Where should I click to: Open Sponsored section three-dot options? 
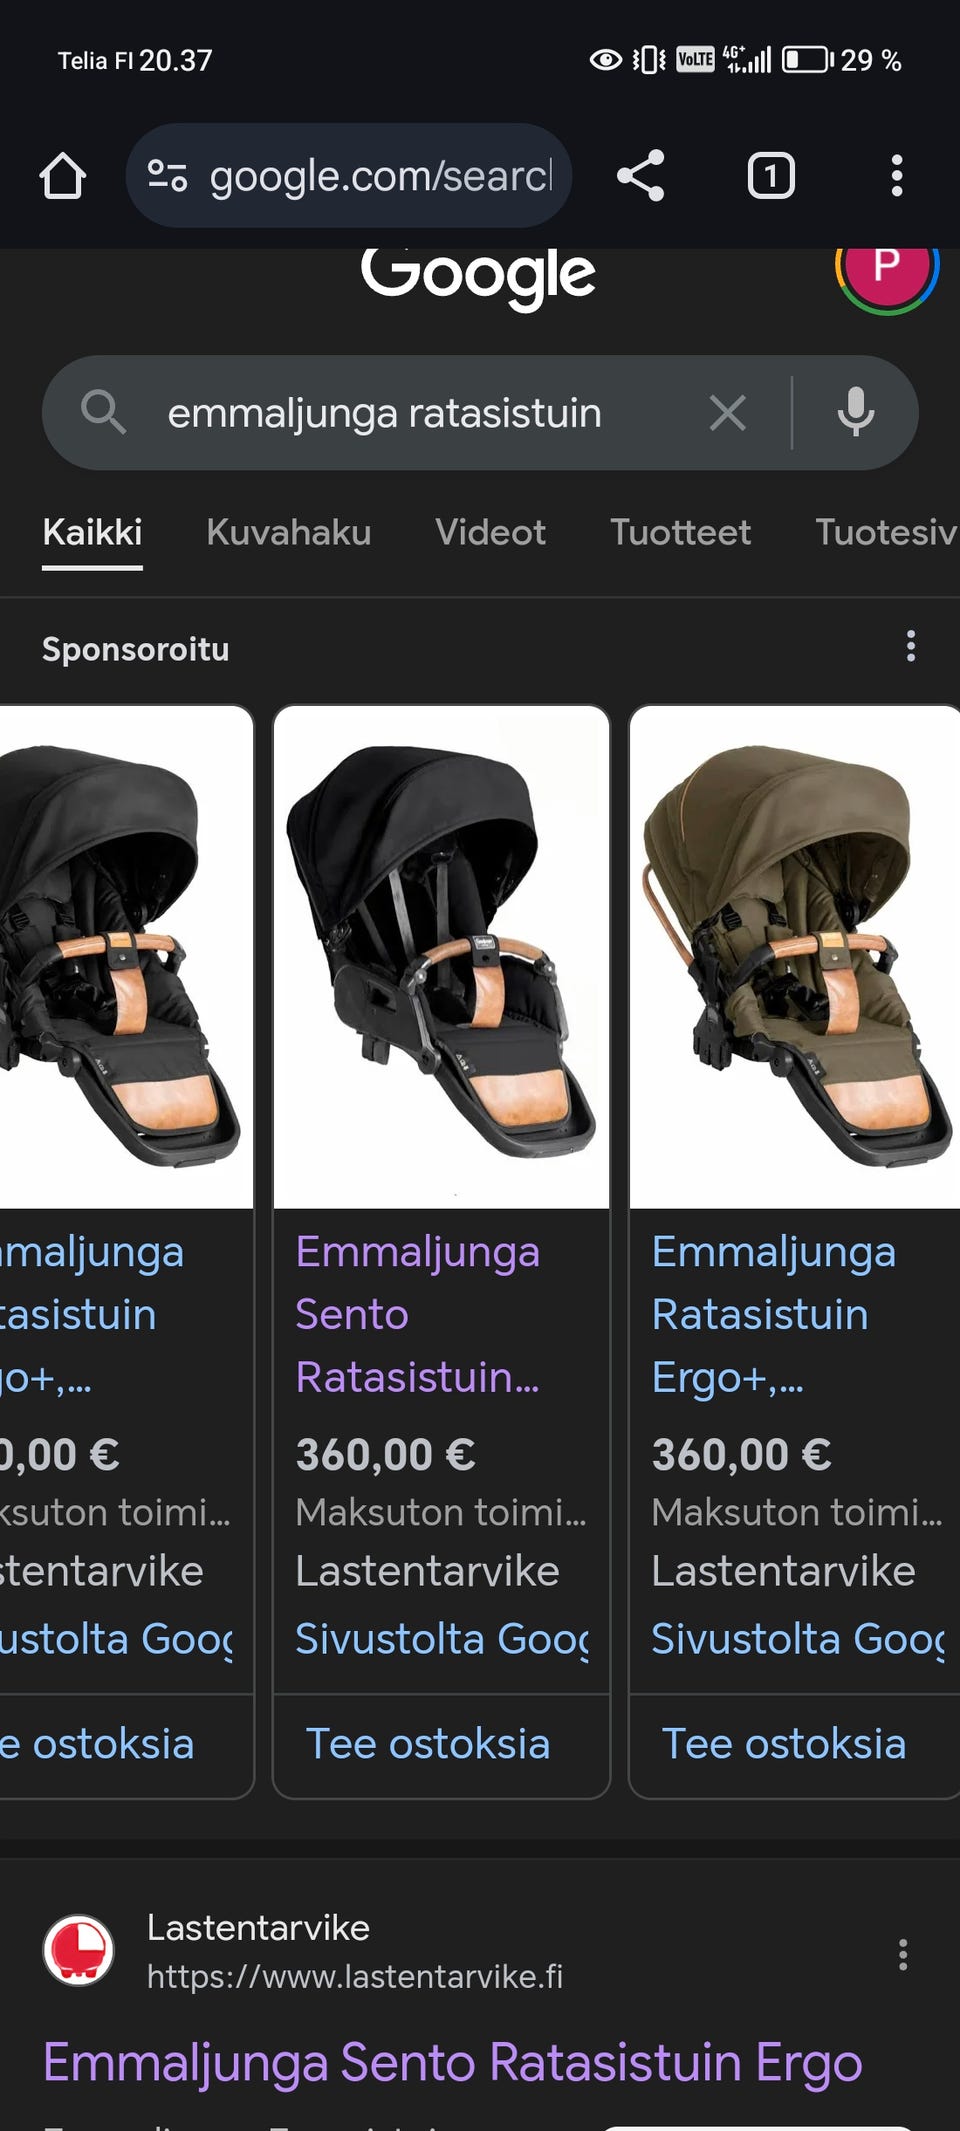tap(910, 646)
